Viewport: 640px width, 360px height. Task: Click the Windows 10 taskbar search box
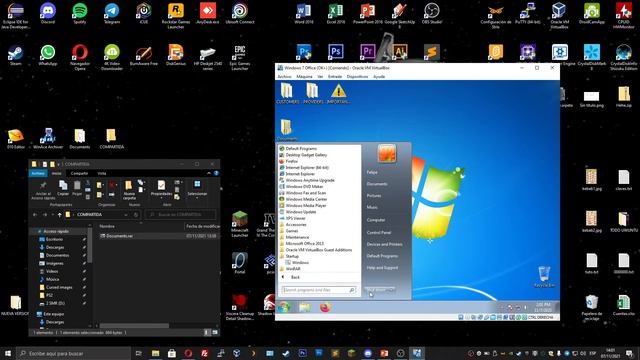point(73,353)
